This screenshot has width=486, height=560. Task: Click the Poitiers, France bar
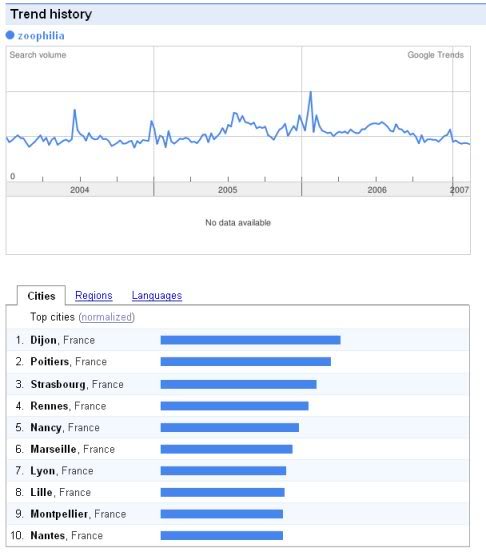click(x=246, y=362)
